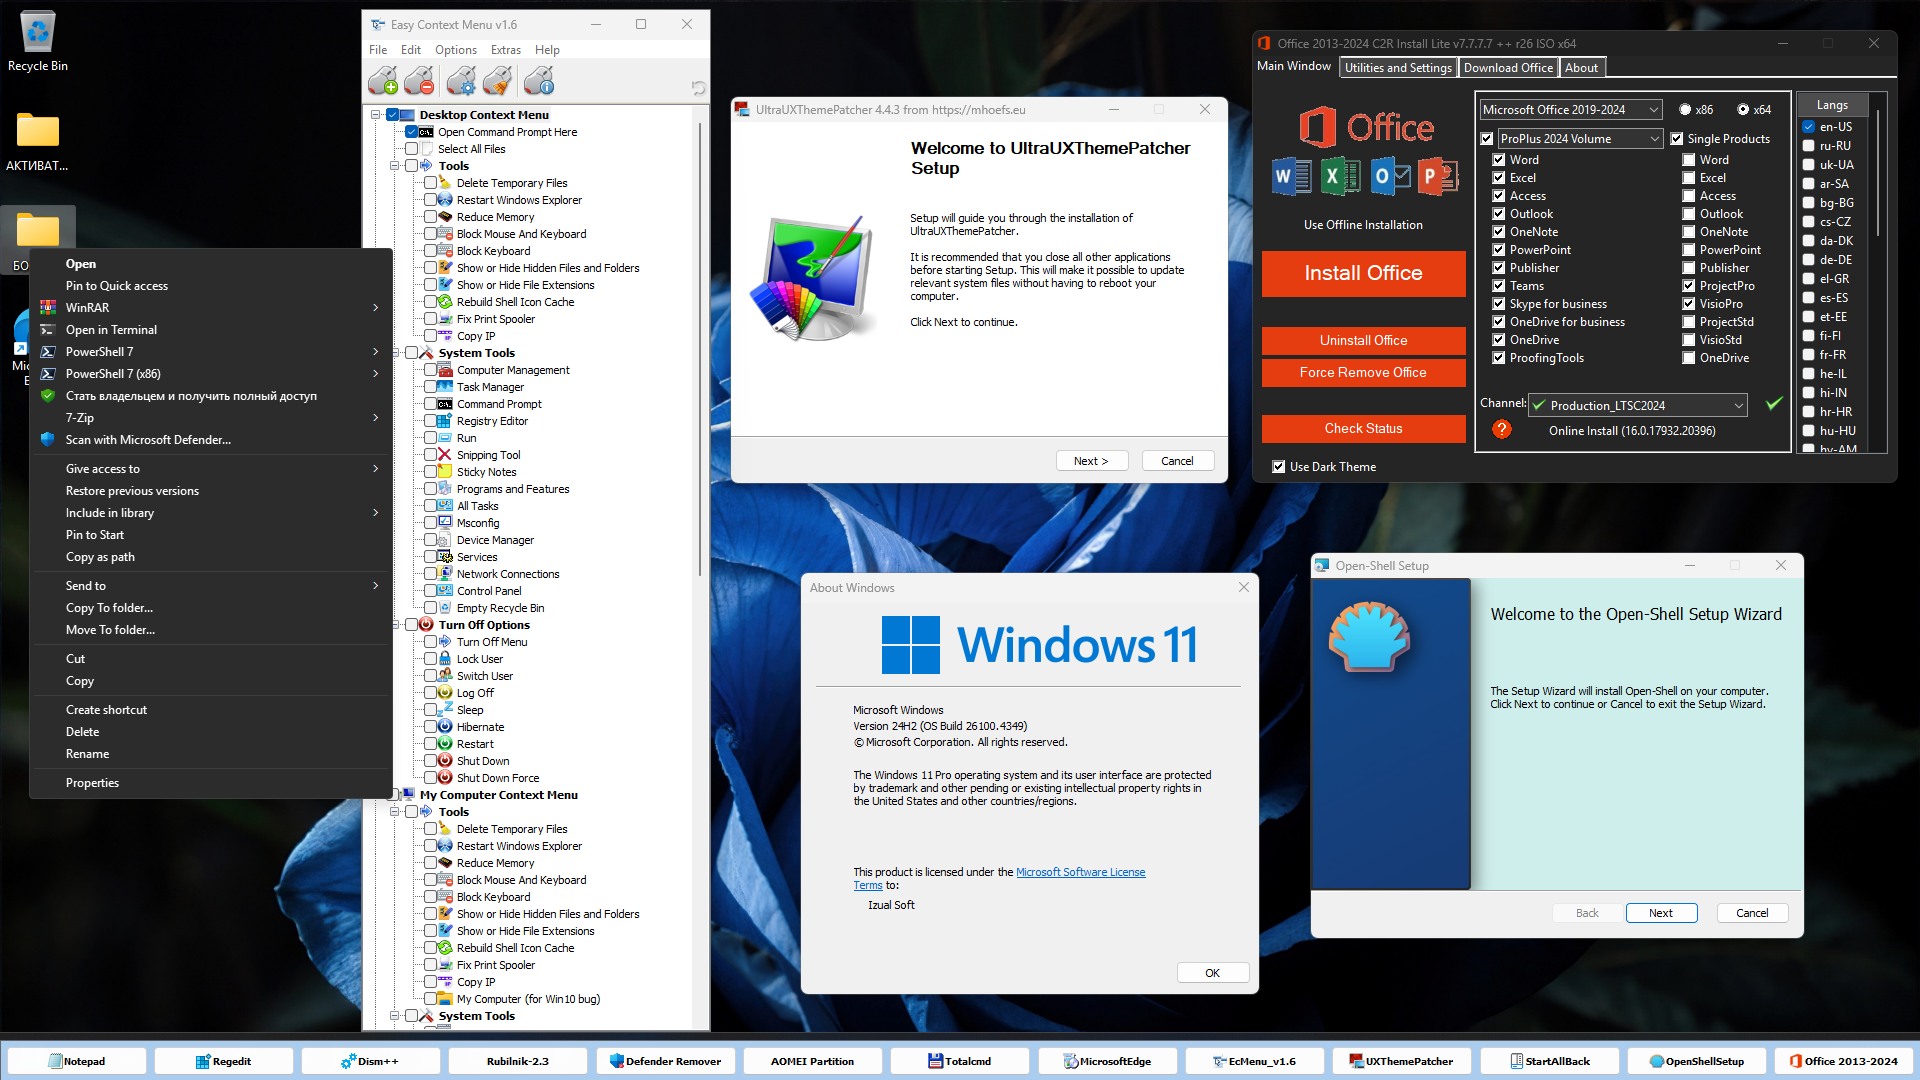This screenshot has width=1920, height=1080.
Task: Switch to the Download Office tab
Action: coord(1508,68)
